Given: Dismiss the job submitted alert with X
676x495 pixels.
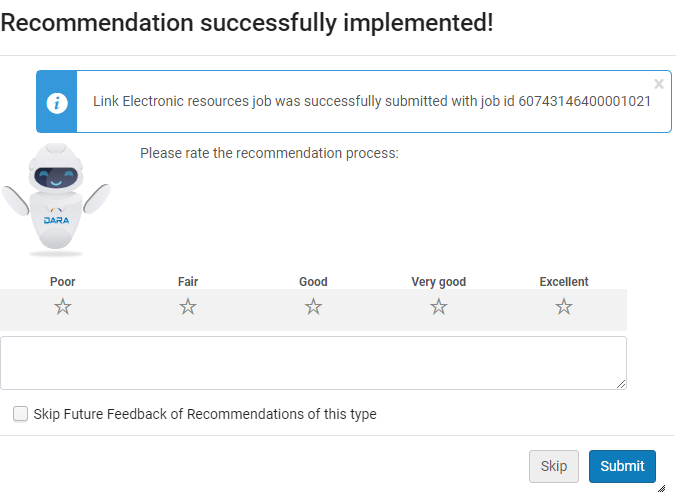Looking at the screenshot, I should pyautogui.click(x=659, y=84).
